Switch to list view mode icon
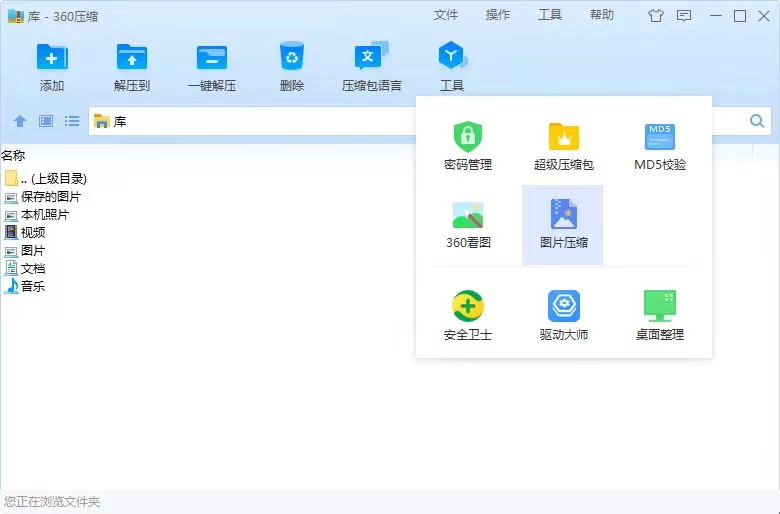The image size is (780, 514). tap(72, 121)
